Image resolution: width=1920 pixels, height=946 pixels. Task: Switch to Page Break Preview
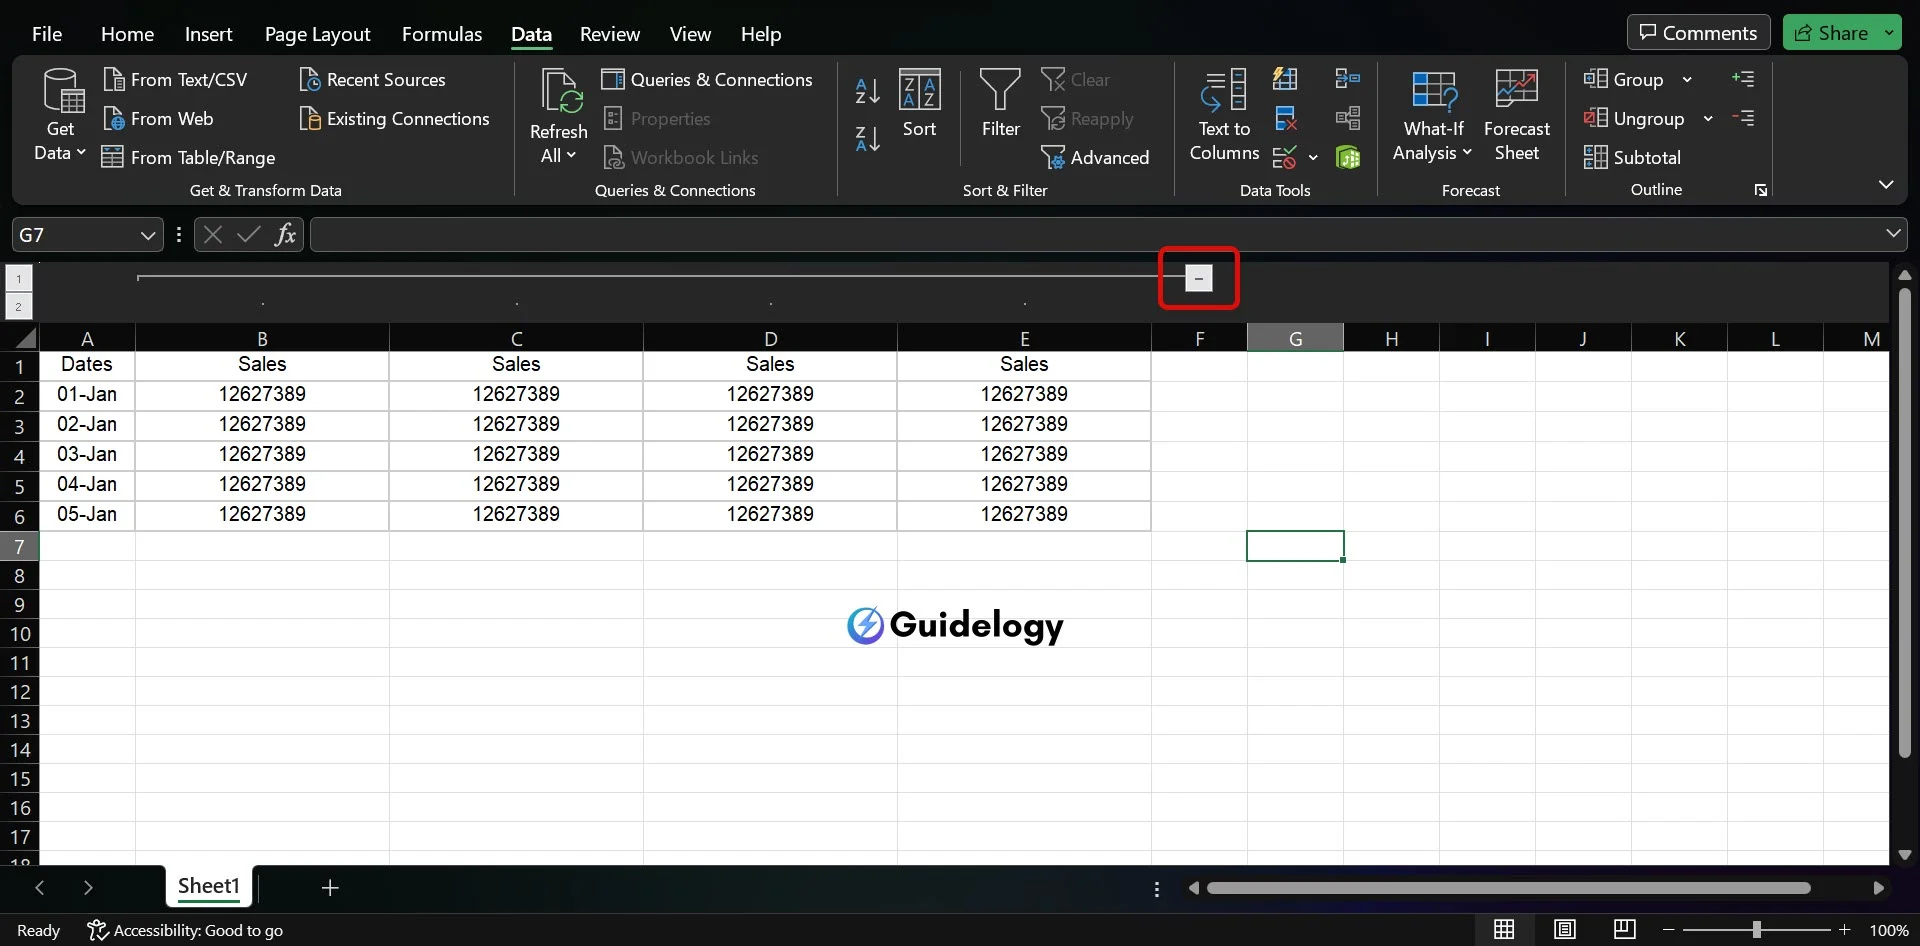coord(1625,930)
